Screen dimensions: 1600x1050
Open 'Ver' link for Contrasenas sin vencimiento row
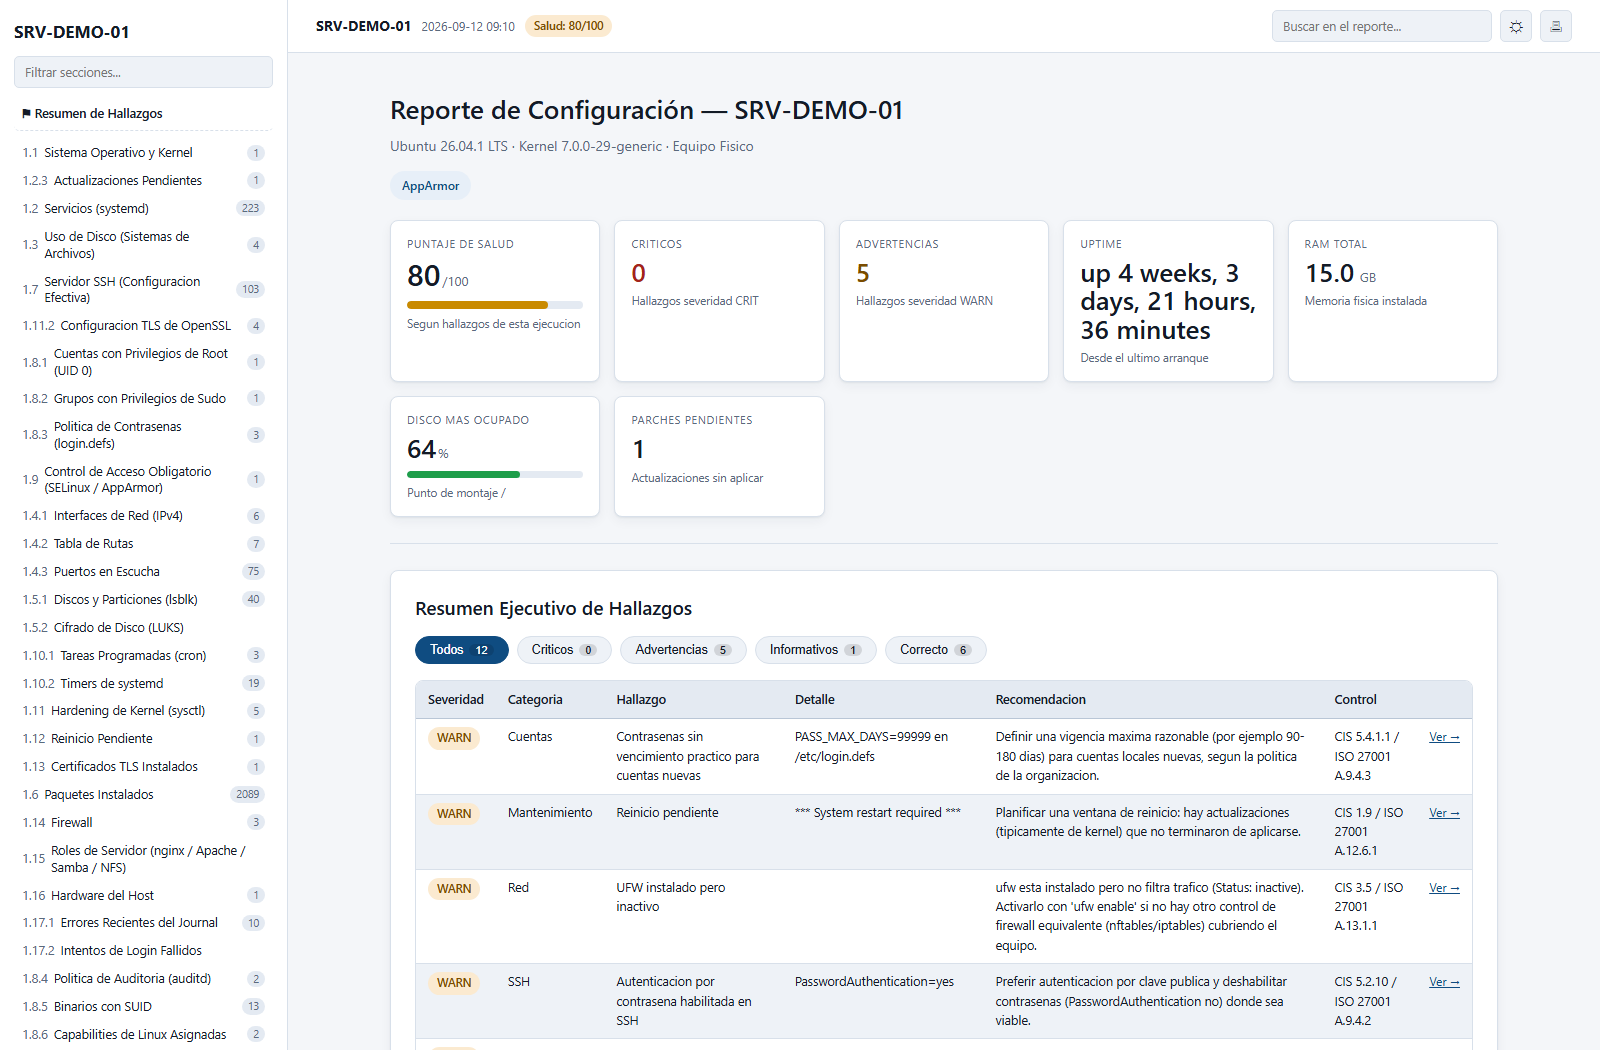tap(1444, 737)
